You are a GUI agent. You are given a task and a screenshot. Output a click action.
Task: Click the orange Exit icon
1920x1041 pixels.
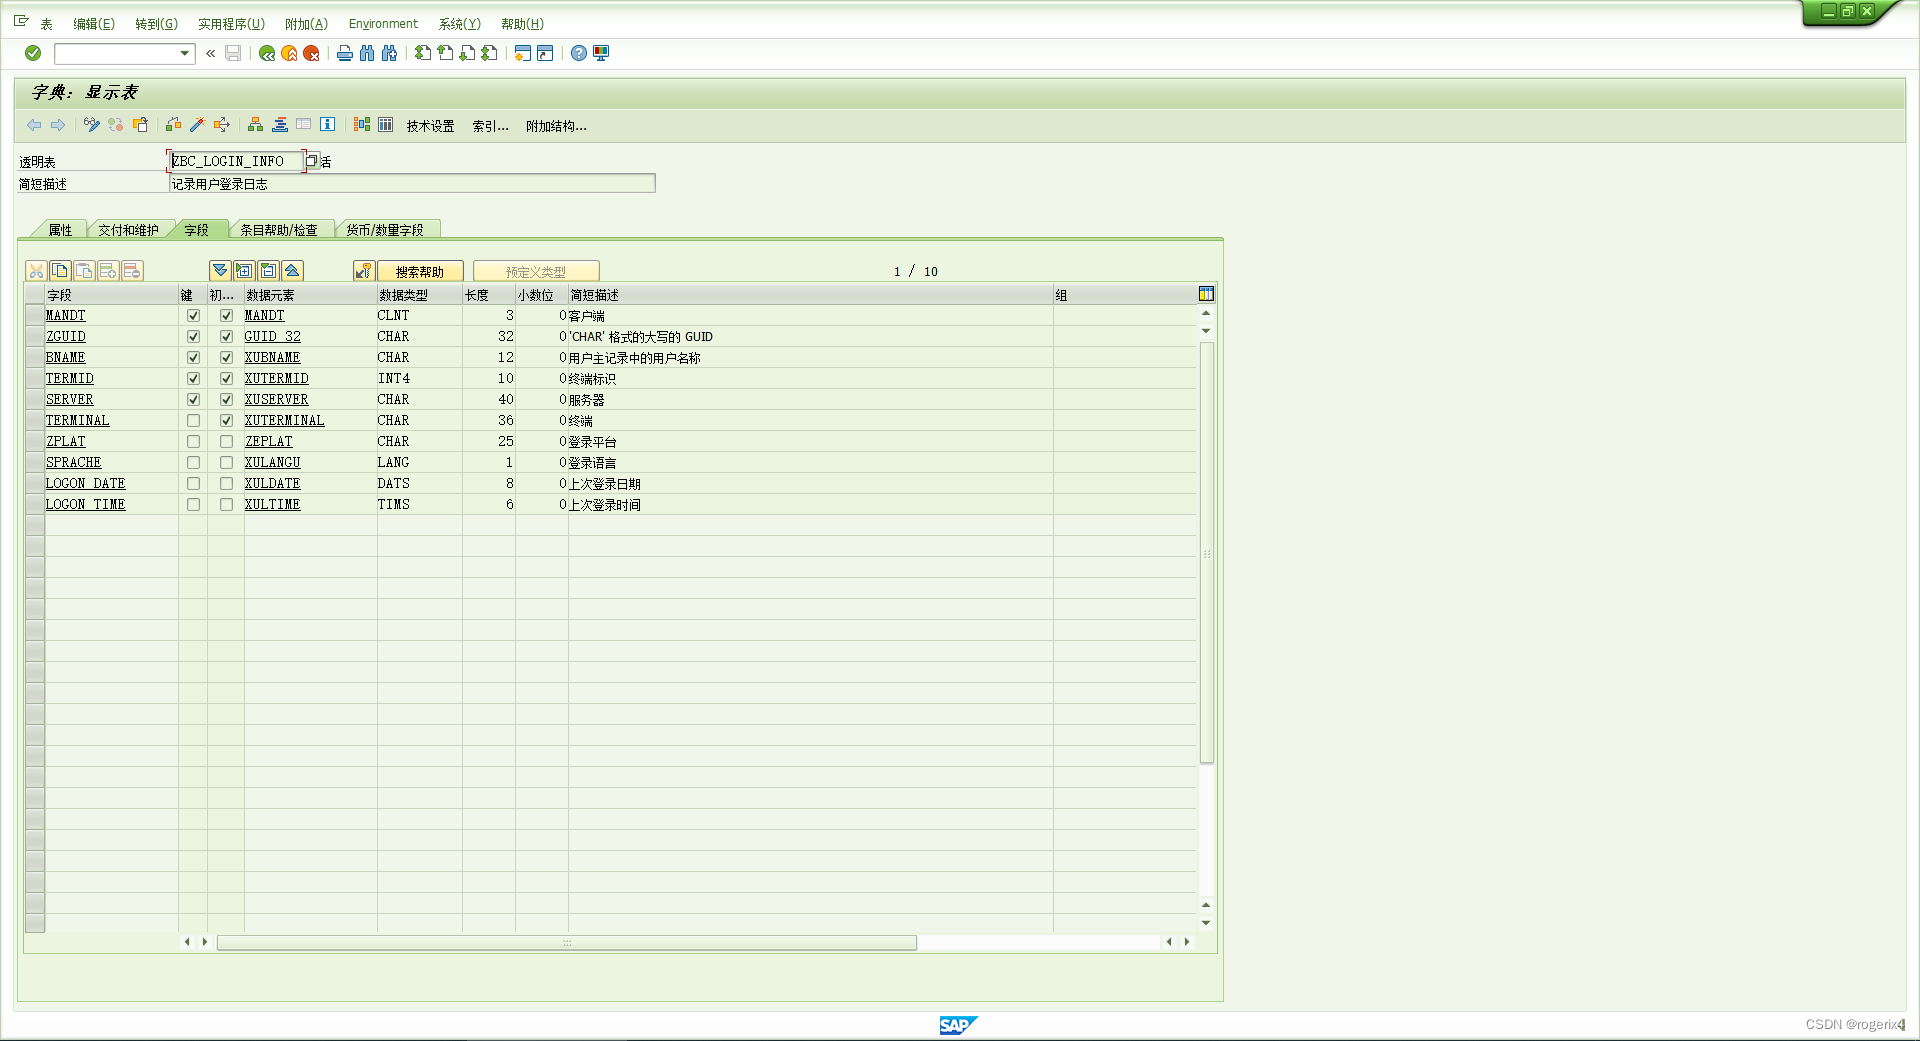tap(289, 53)
